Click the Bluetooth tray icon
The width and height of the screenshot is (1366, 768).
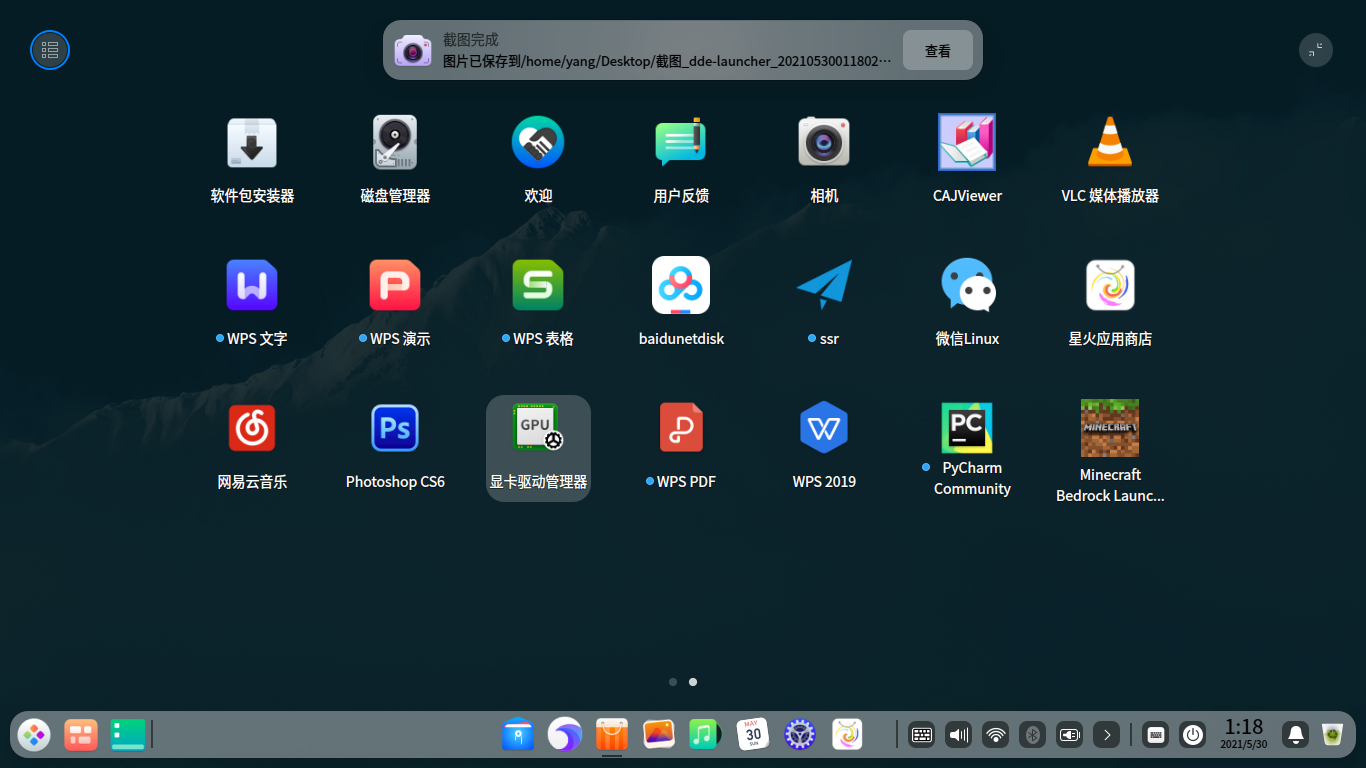click(1032, 735)
